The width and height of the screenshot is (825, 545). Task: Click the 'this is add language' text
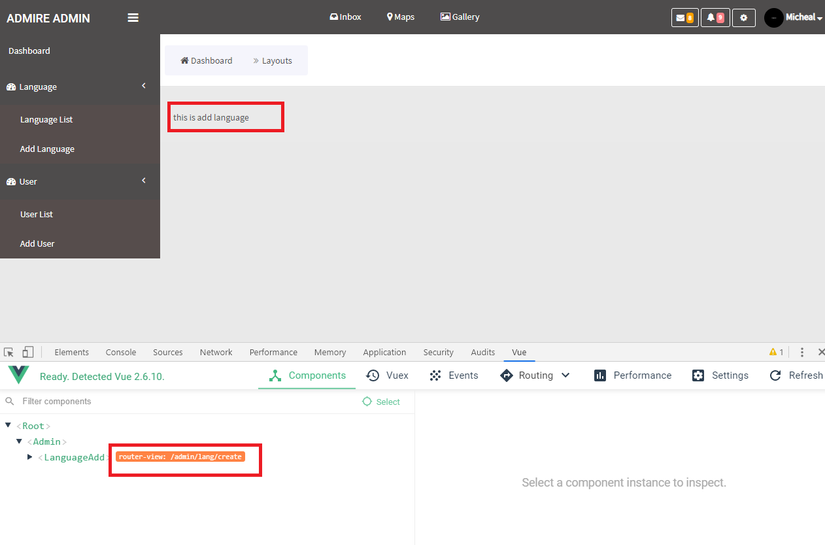tap(211, 117)
